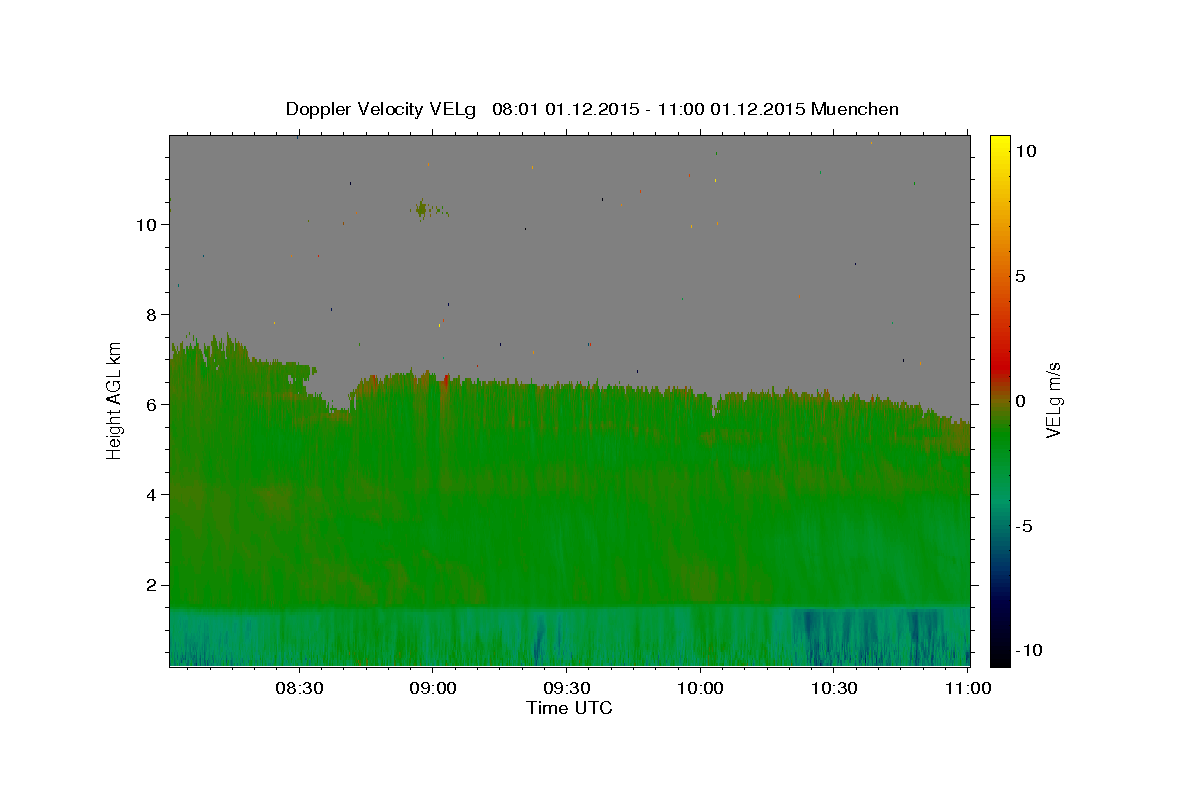Click the 'Time UTC' axis label
The width and height of the screenshot is (1200, 800).
[569, 708]
